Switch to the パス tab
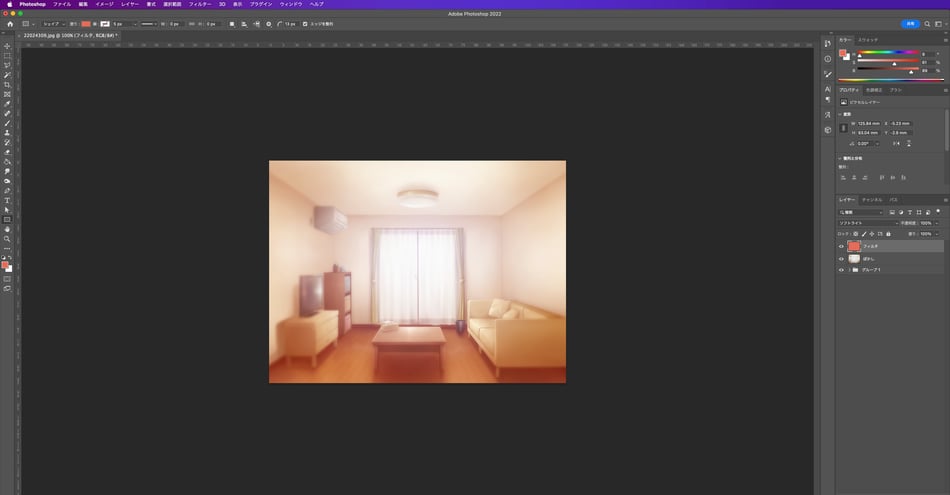This screenshot has height=495, width=950. [x=893, y=200]
